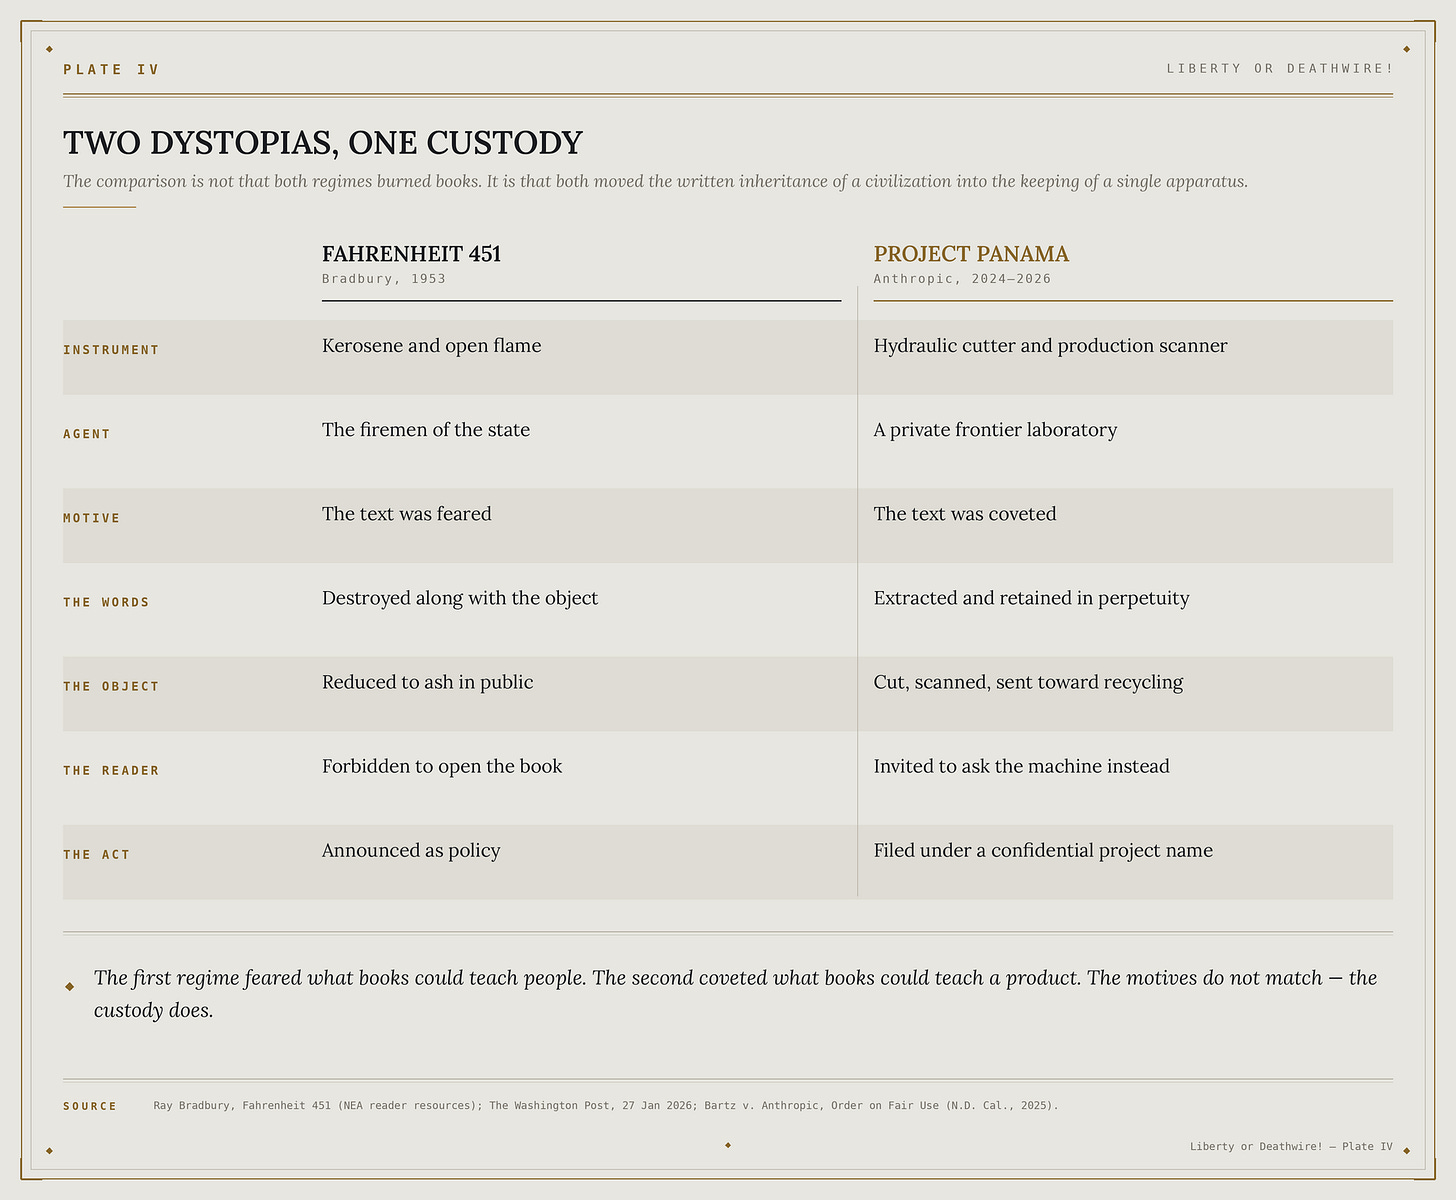The width and height of the screenshot is (1456, 1200).
Task: Click the THE READER row label
Action: point(111,770)
